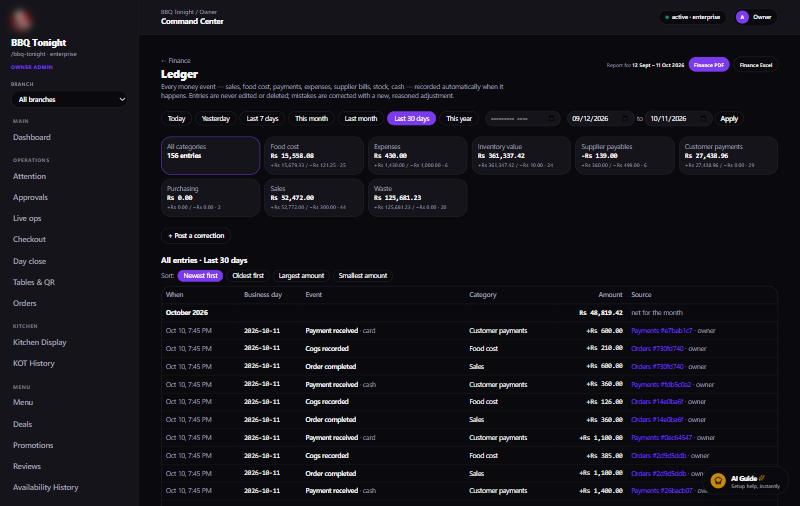This screenshot has width=800, height=506.
Task: Open Orders in the sidebar
Action: click(x=24, y=303)
